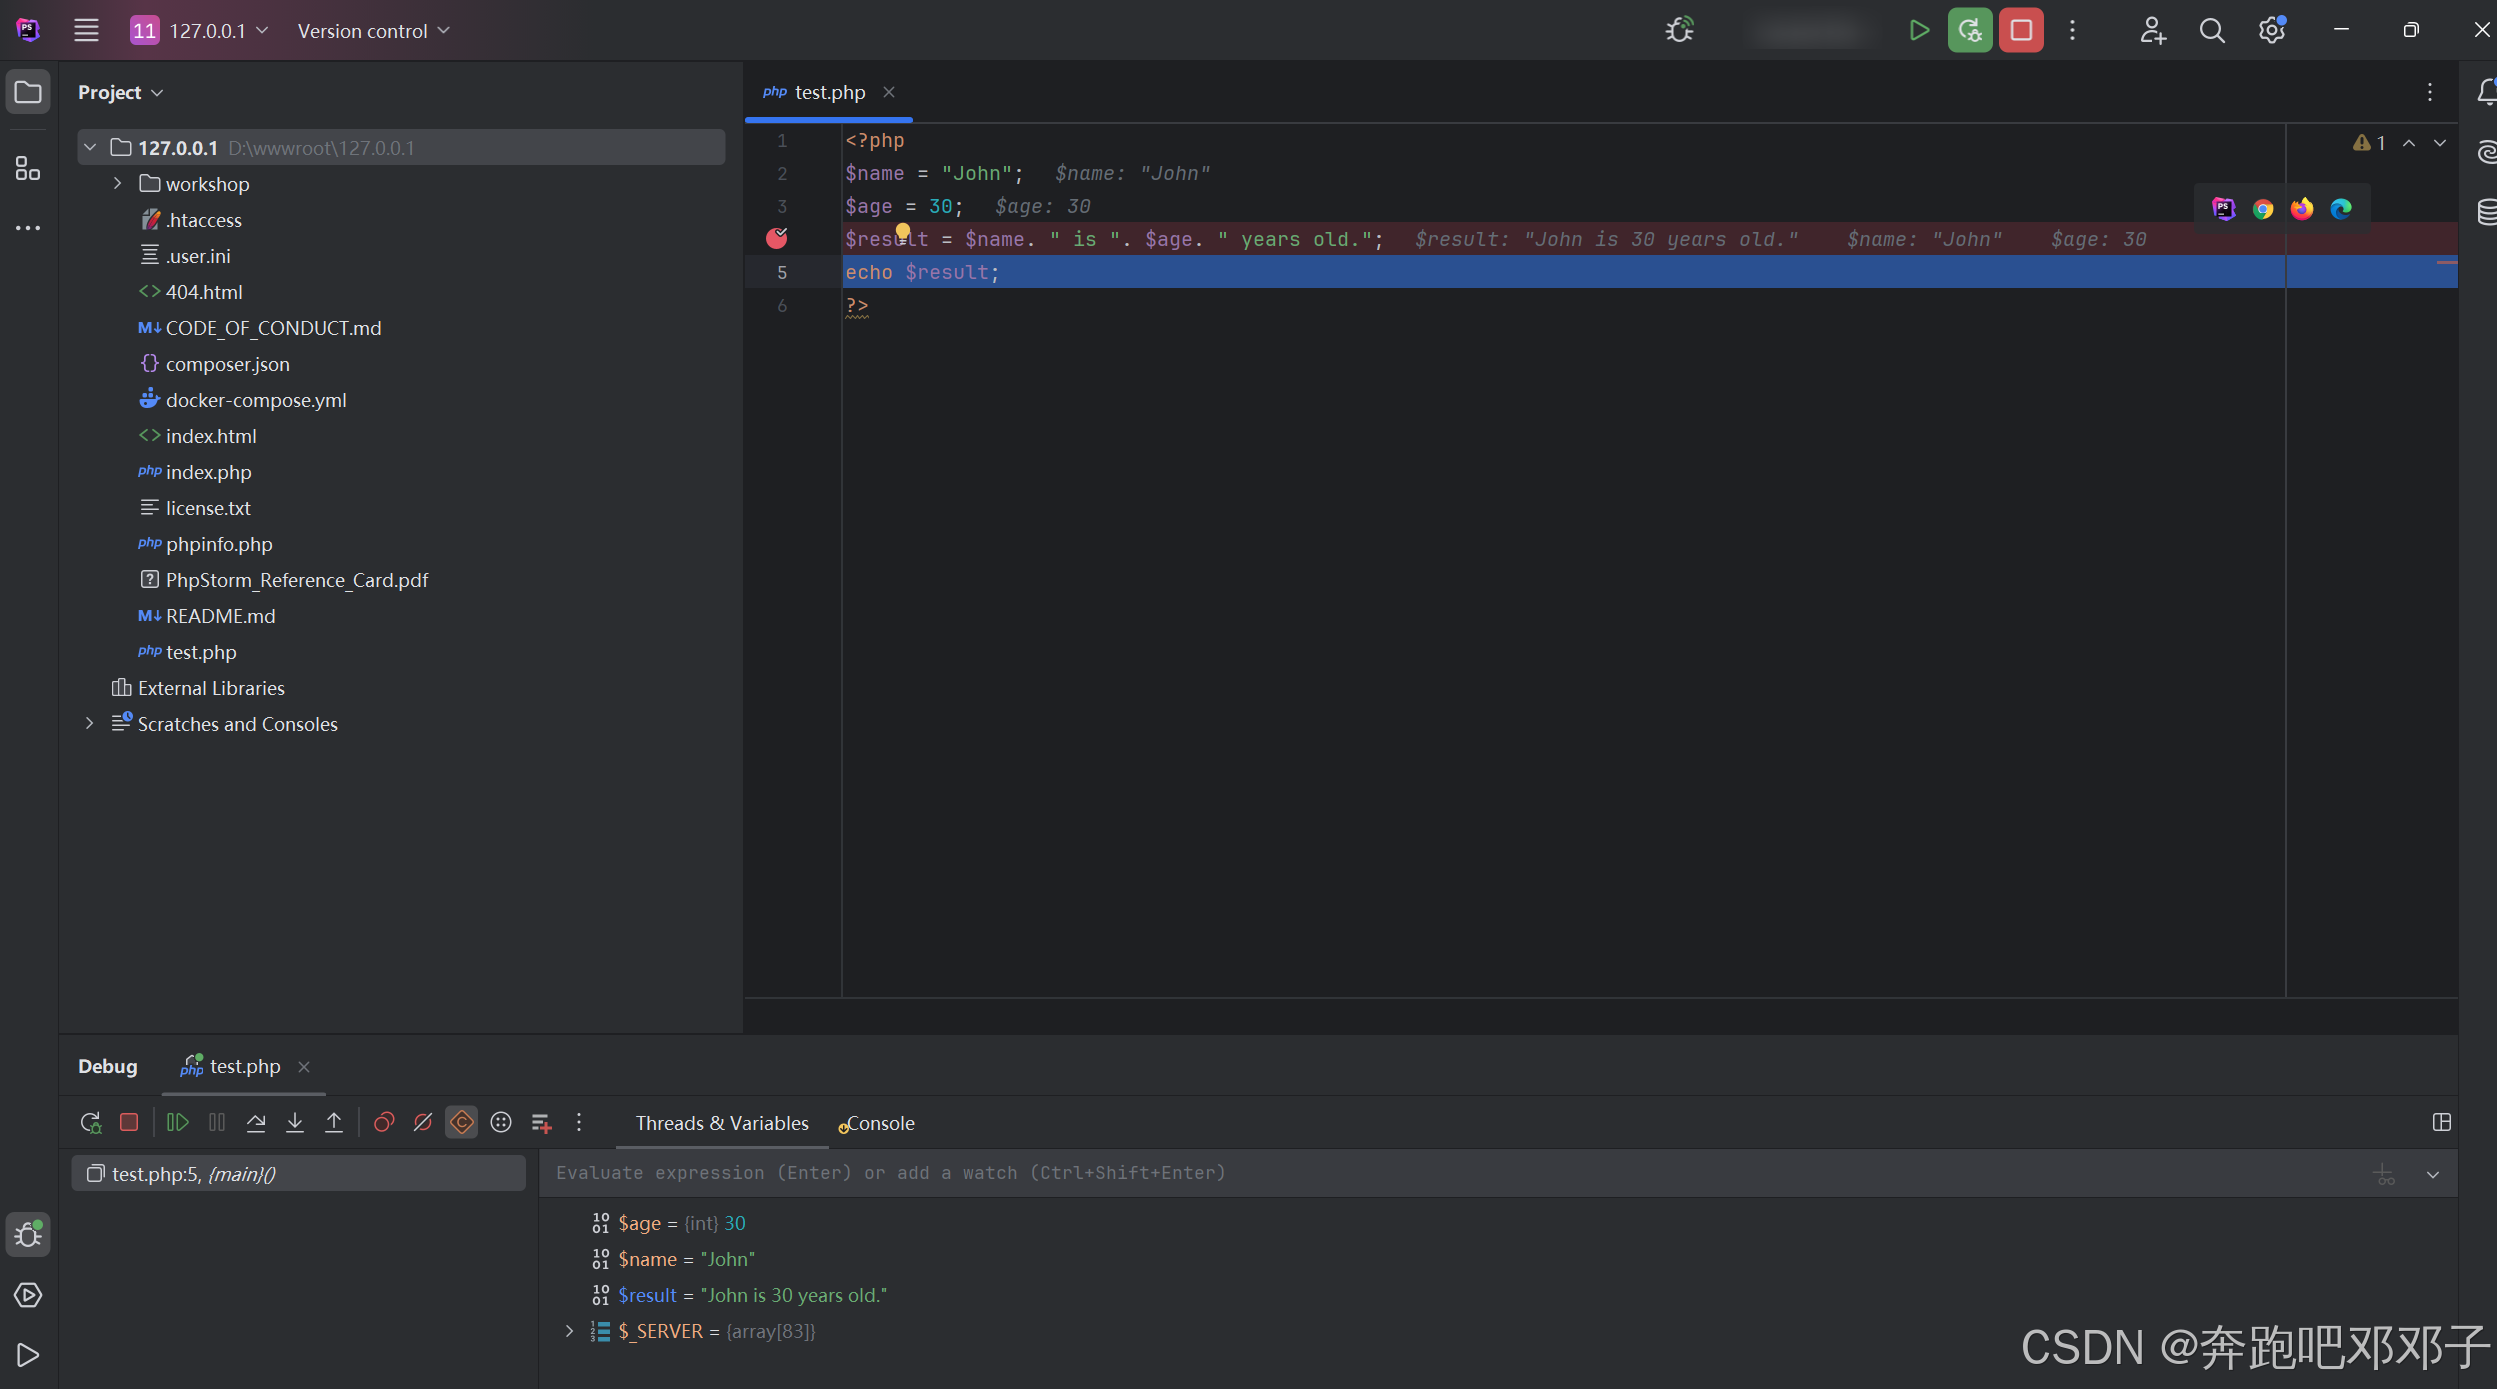Click the Pause Program button
This screenshot has width=2497, height=1389.
(217, 1123)
